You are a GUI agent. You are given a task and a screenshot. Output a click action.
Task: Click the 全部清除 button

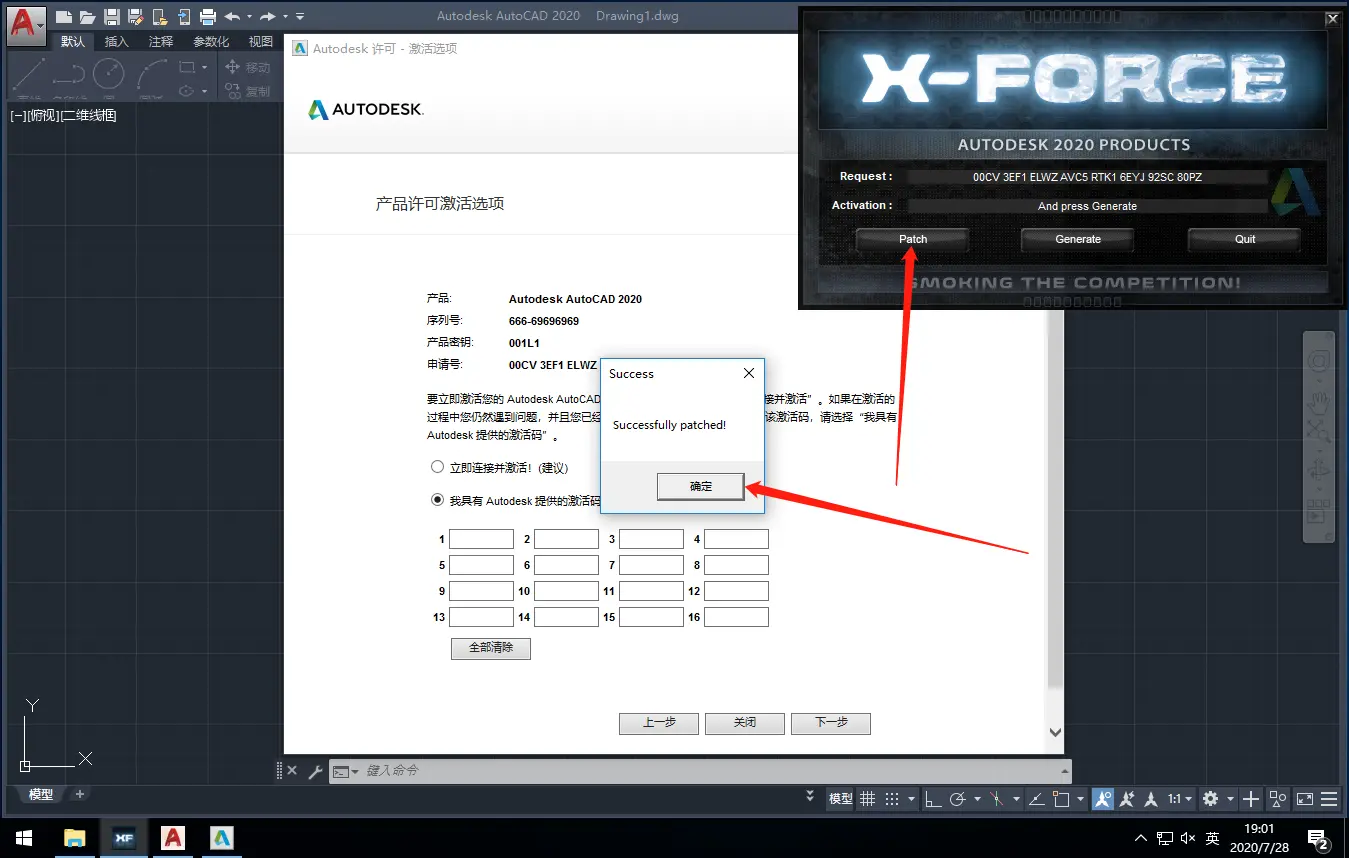point(491,648)
